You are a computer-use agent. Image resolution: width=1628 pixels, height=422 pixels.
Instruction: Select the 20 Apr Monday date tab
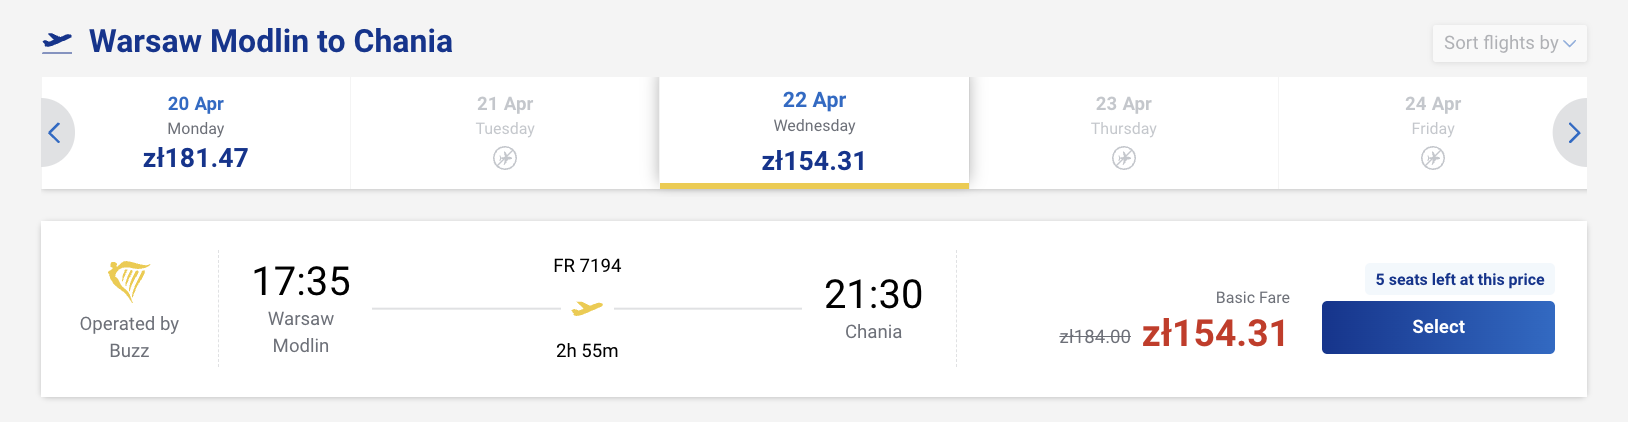(196, 132)
